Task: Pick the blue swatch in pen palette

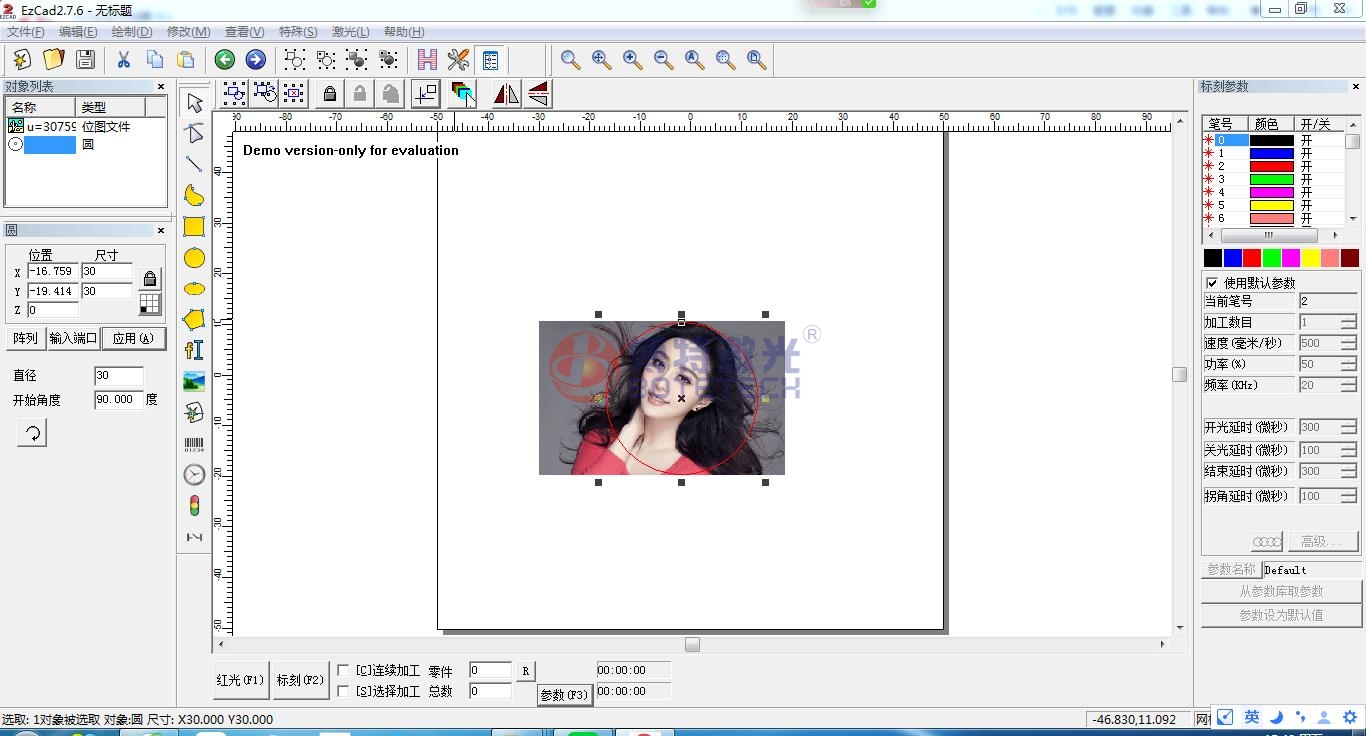Action: click(1232, 258)
